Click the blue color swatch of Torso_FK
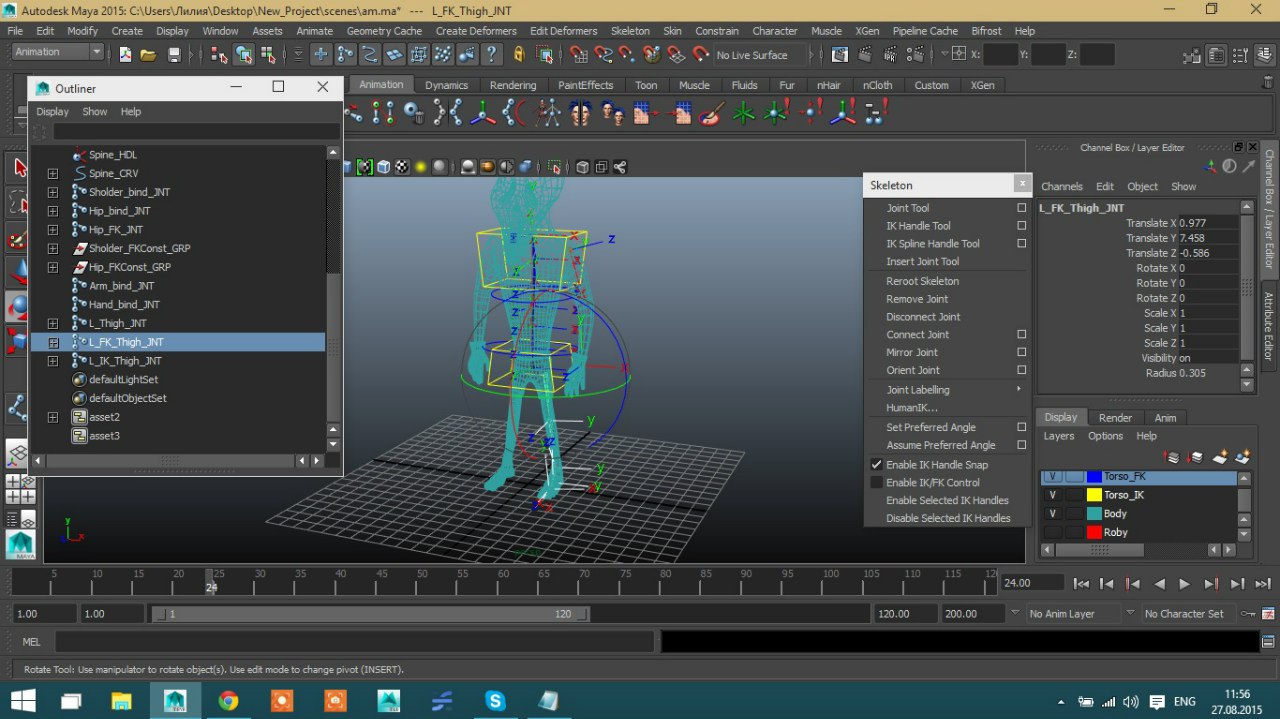 click(x=1094, y=477)
